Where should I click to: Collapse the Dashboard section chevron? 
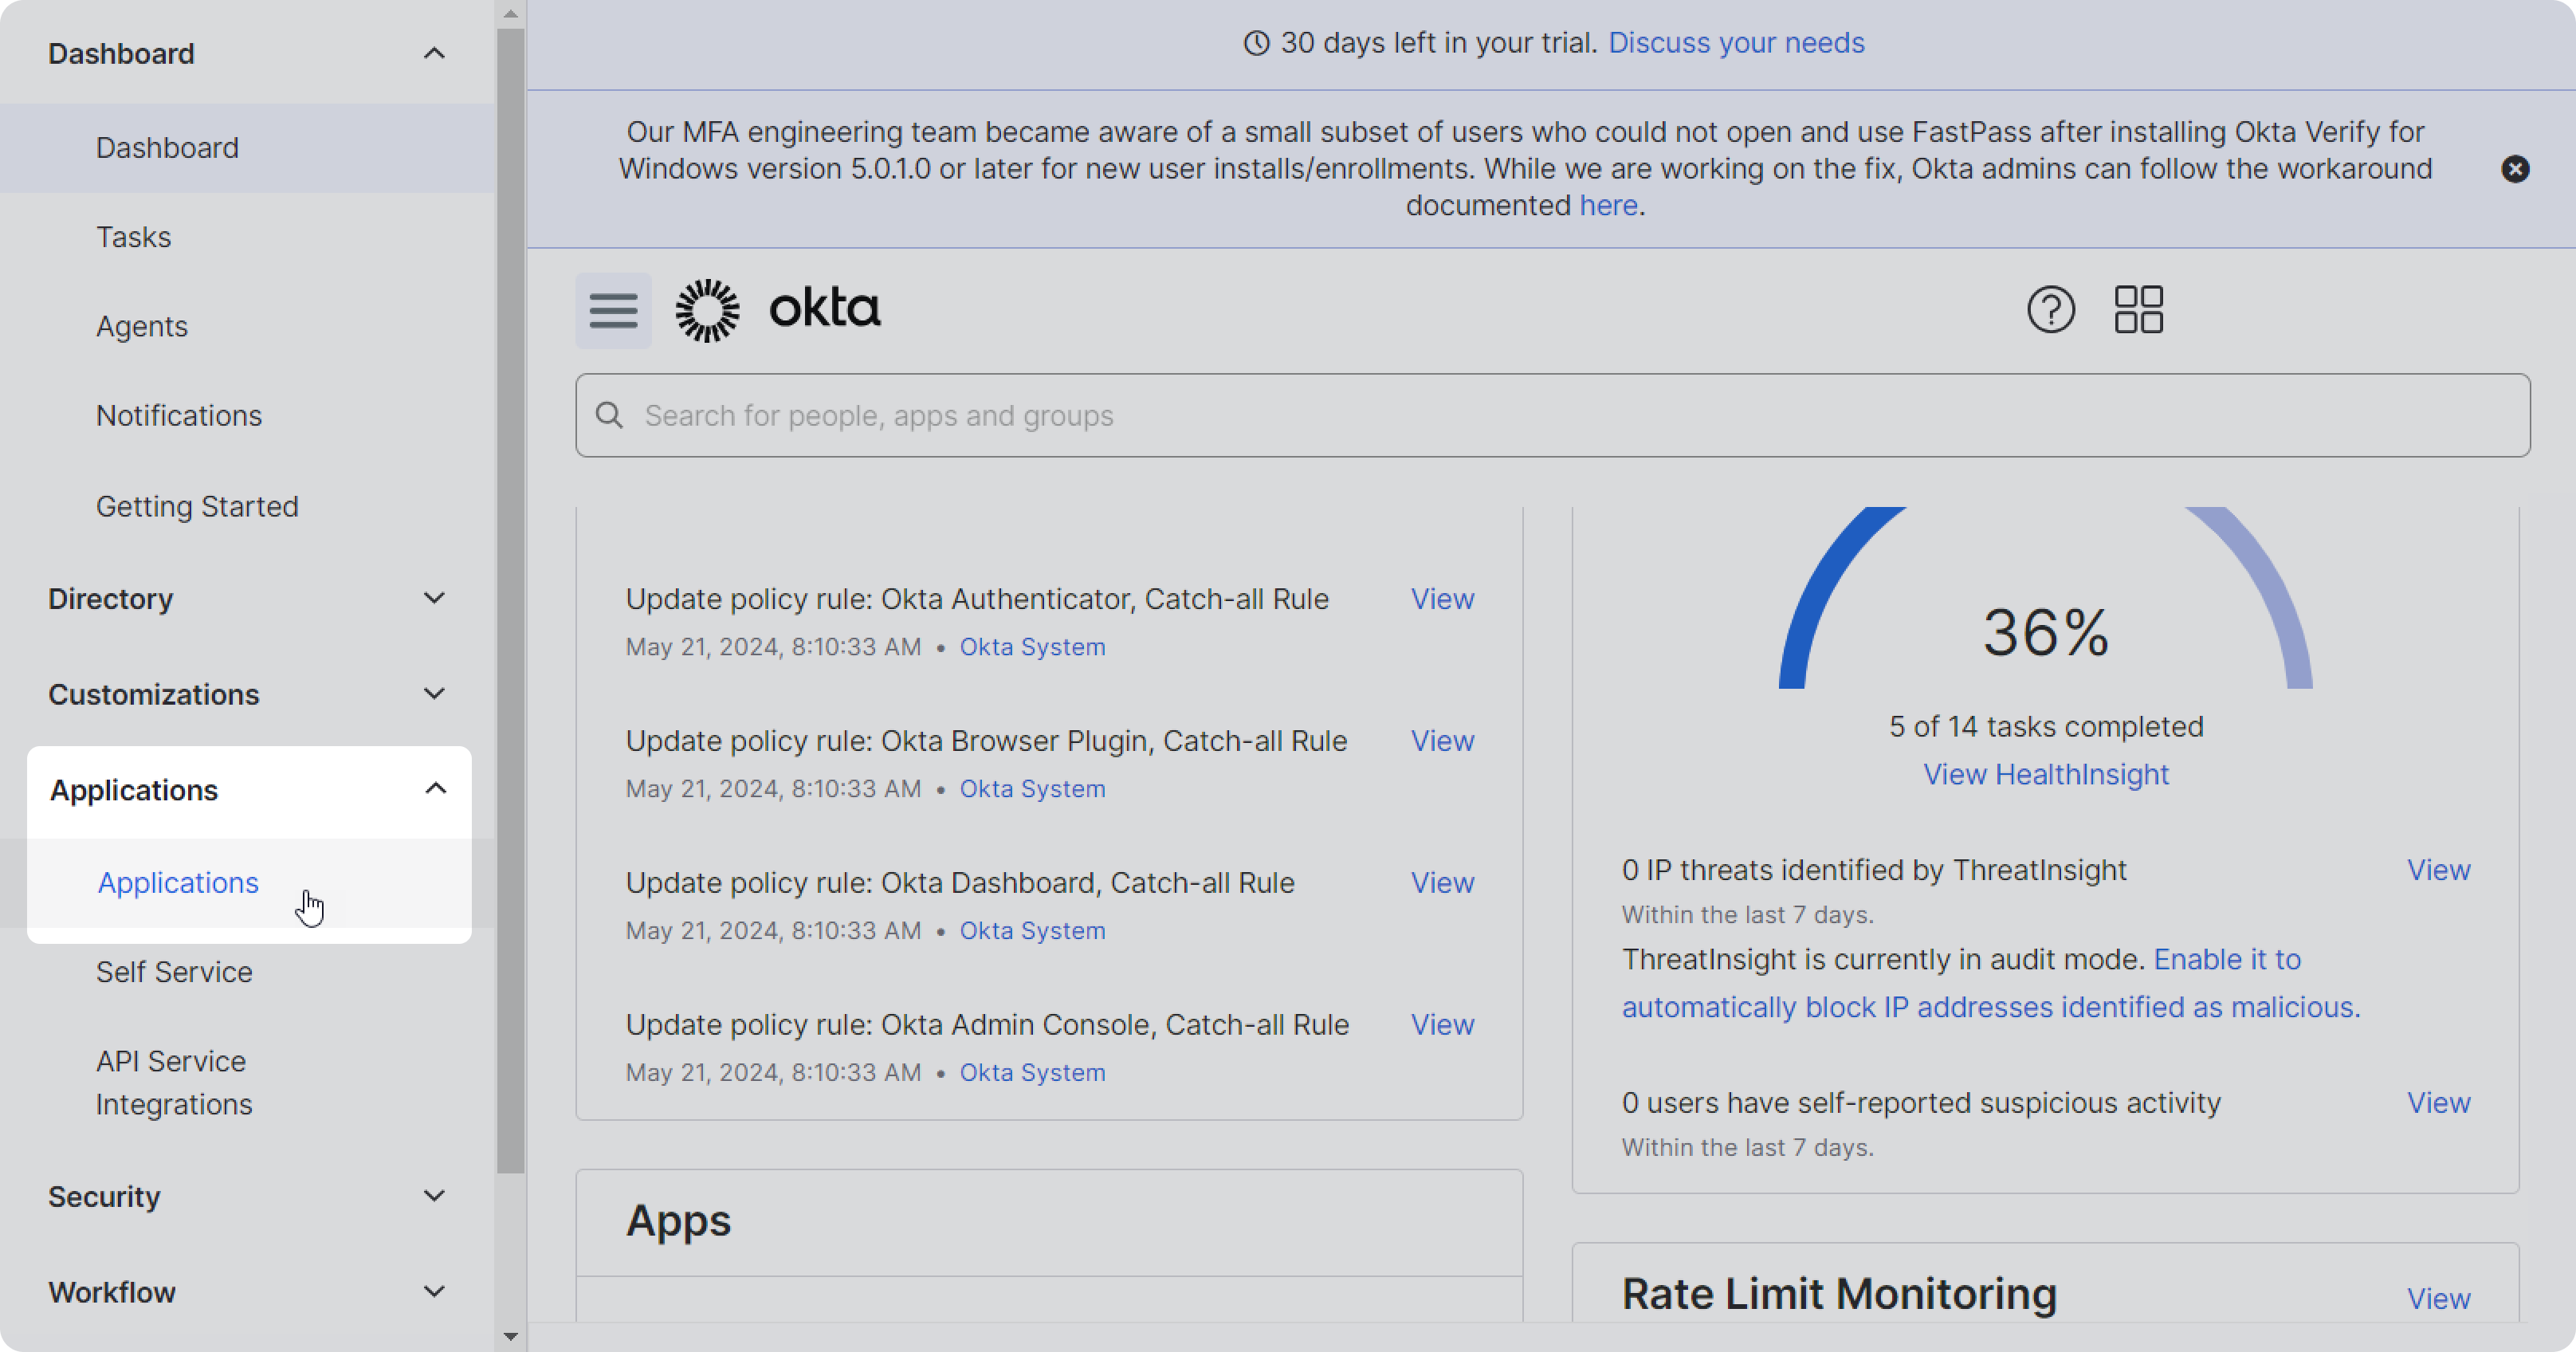coord(434,53)
